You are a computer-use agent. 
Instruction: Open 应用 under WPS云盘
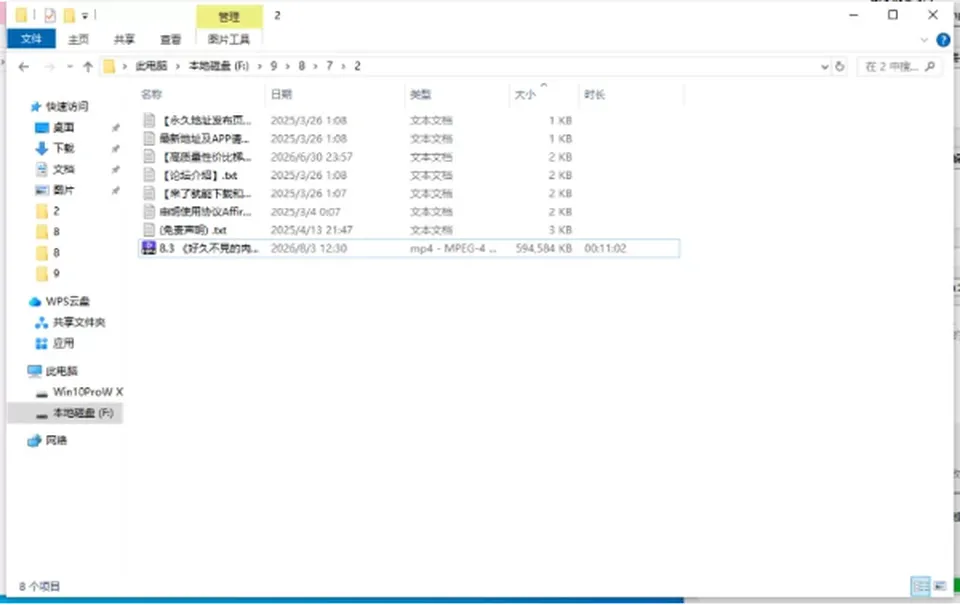(x=63, y=343)
